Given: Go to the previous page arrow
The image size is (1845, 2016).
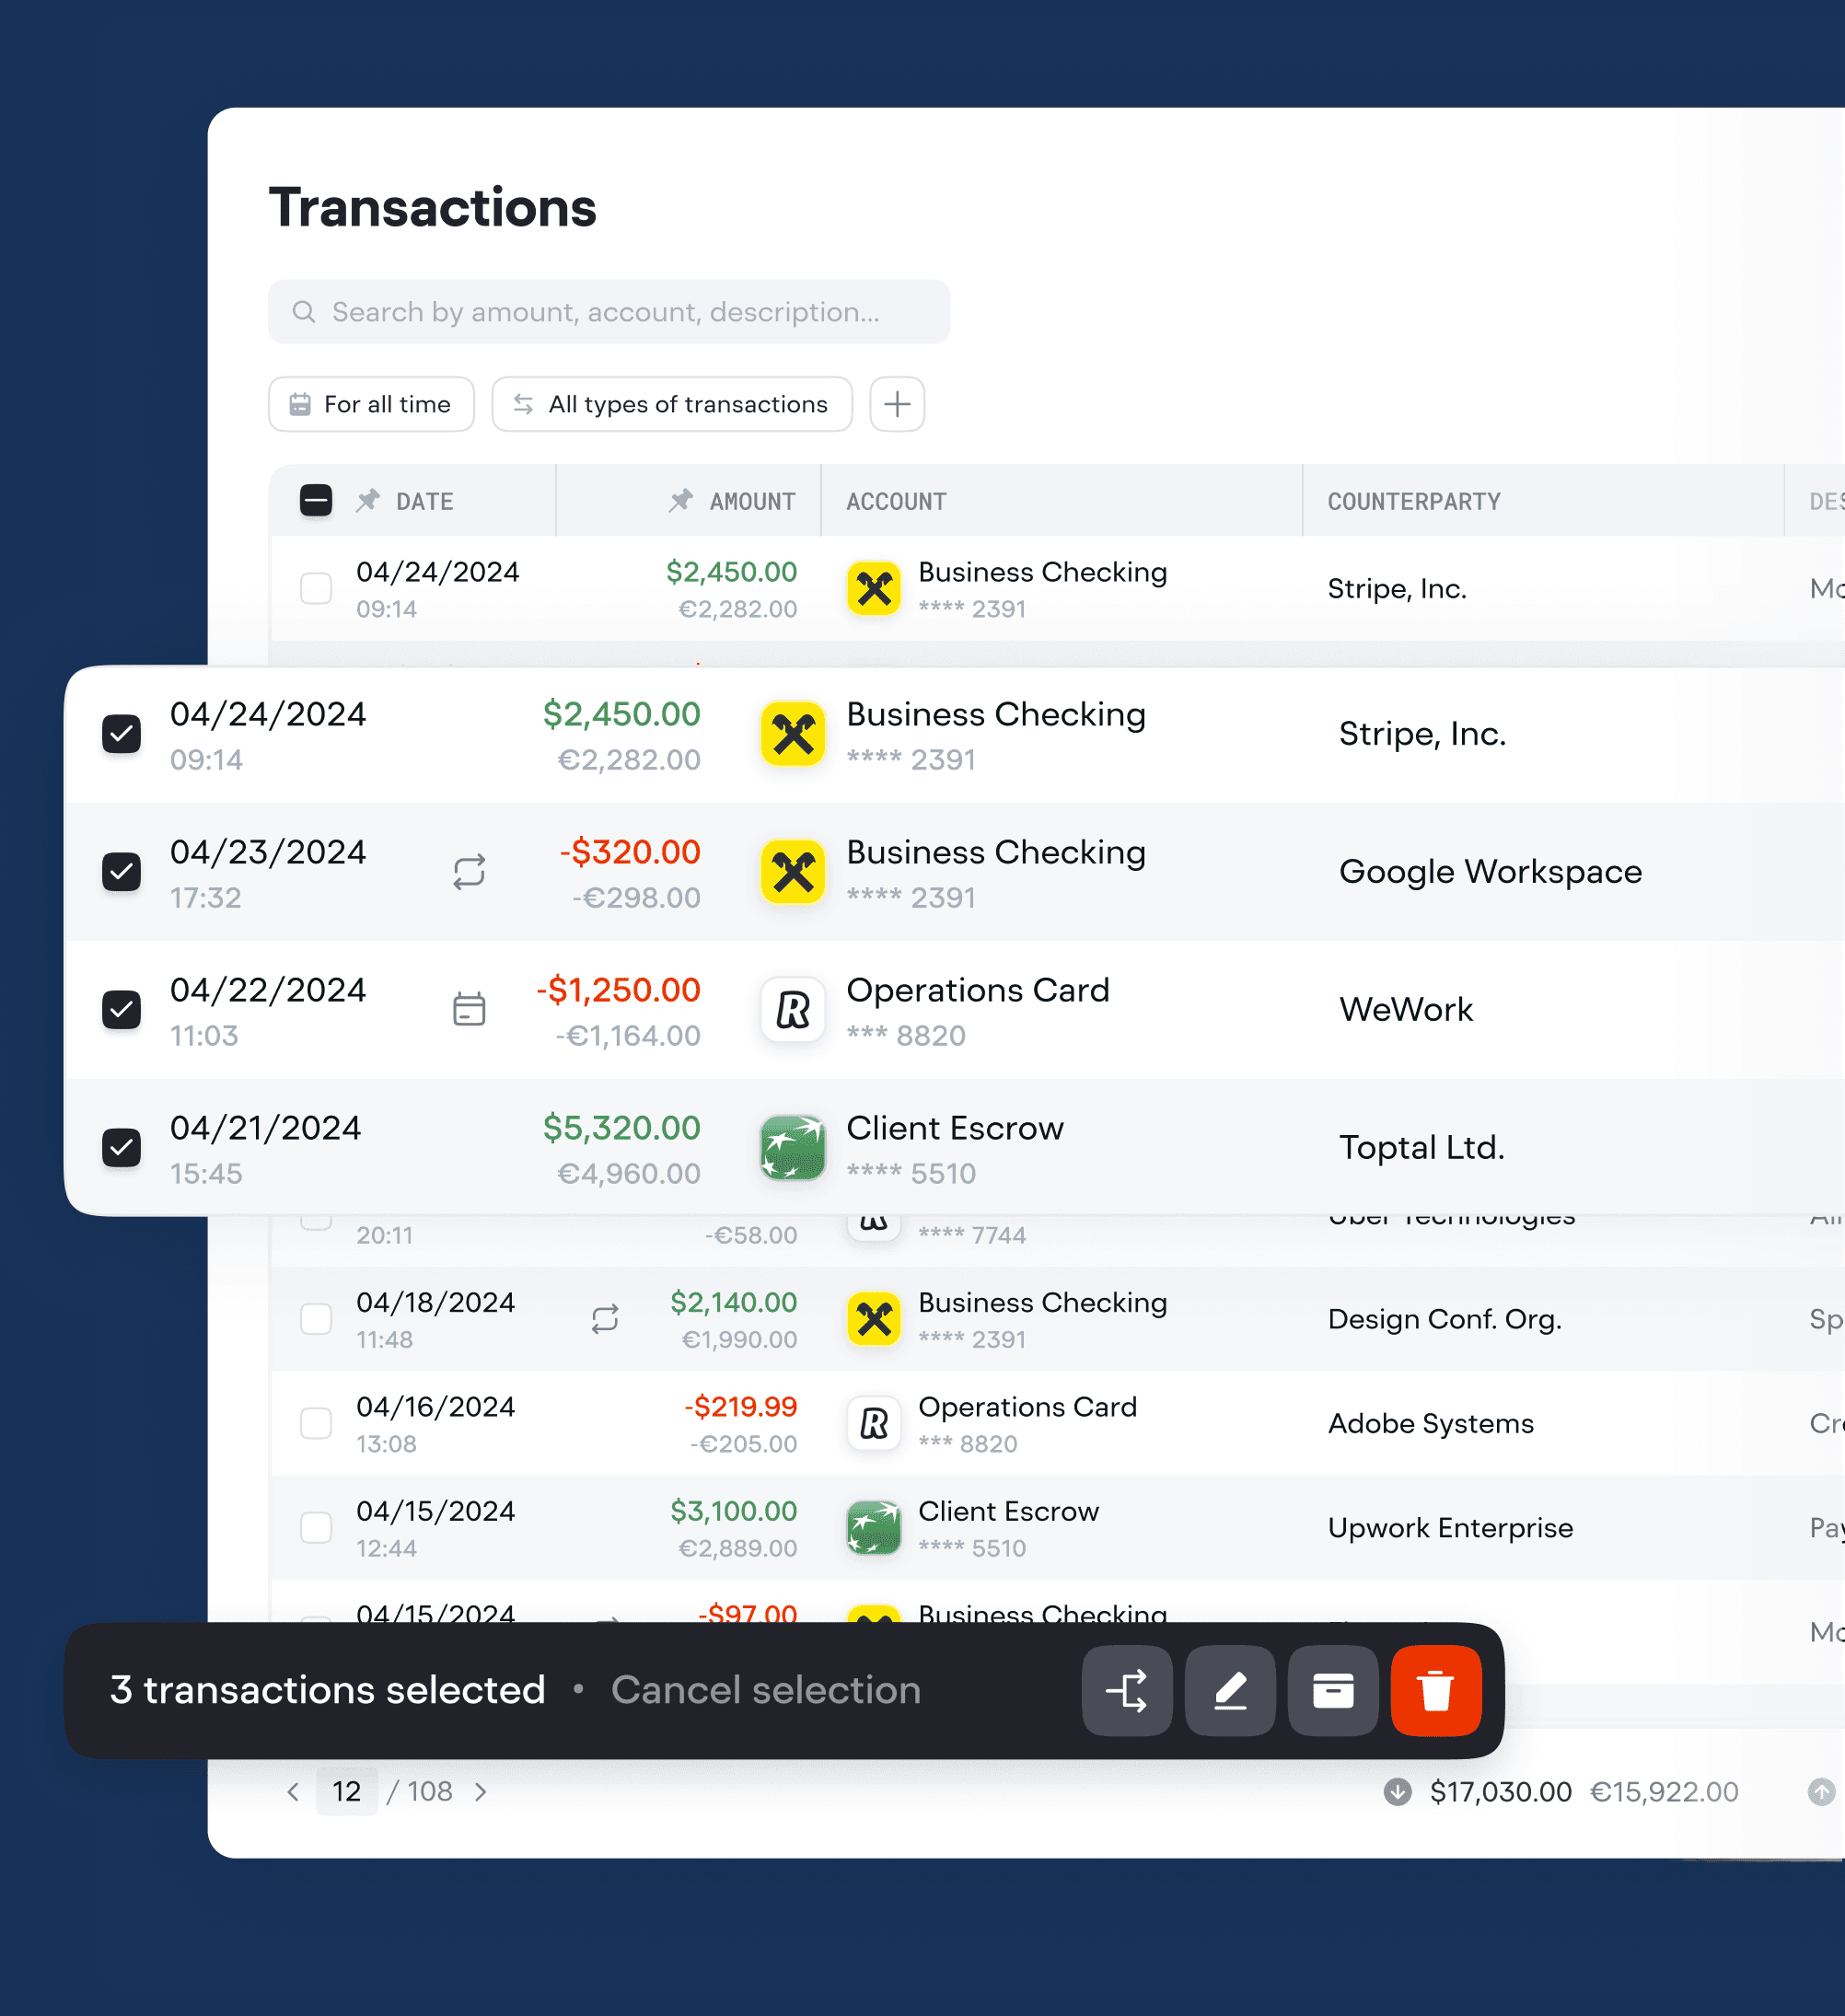Looking at the screenshot, I should click(293, 1792).
